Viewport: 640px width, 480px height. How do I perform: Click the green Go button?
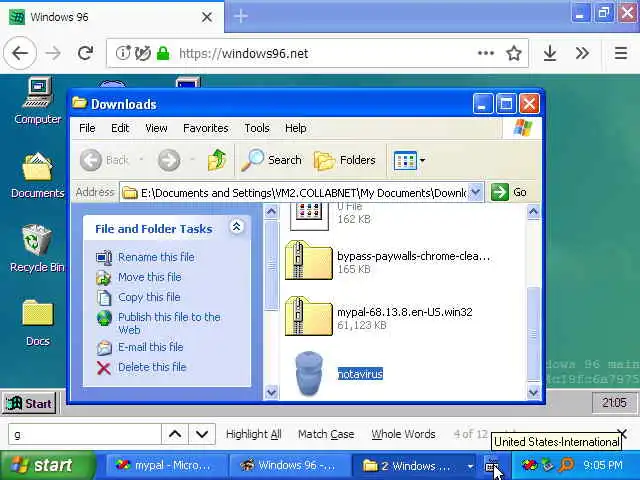click(509, 192)
